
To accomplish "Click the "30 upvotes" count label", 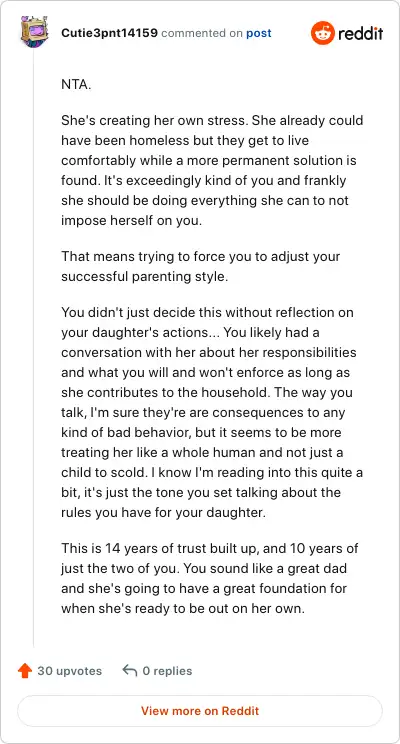I will pos(69,671).
